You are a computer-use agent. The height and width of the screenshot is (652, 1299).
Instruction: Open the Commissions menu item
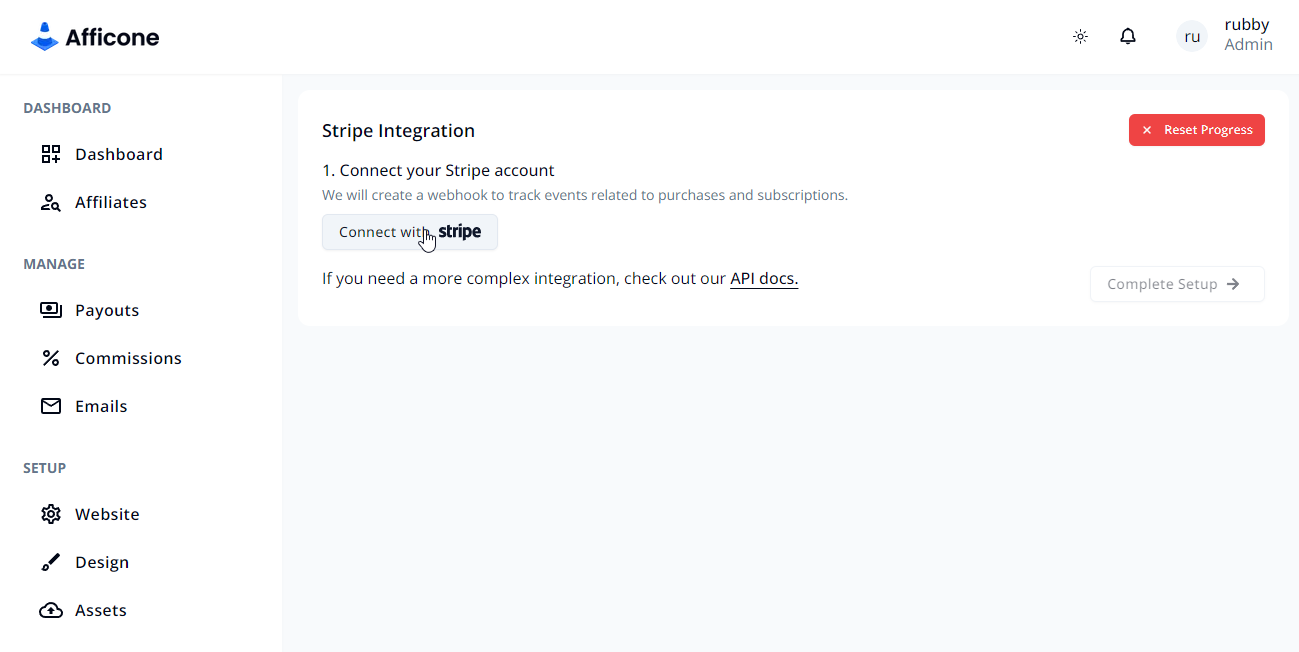click(x=128, y=358)
